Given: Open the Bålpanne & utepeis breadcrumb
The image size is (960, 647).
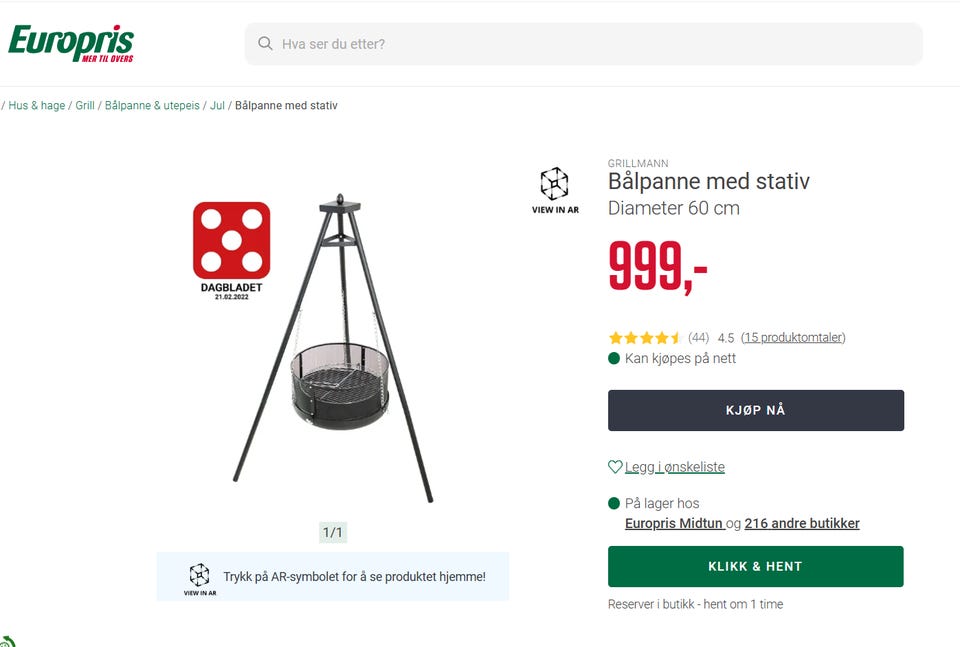Looking at the screenshot, I should (152, 105).
